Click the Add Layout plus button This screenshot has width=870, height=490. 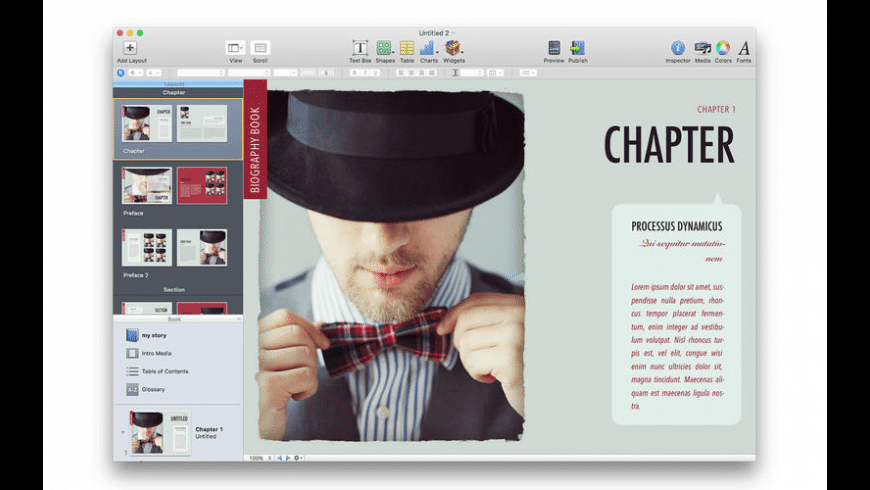(130, 48)
